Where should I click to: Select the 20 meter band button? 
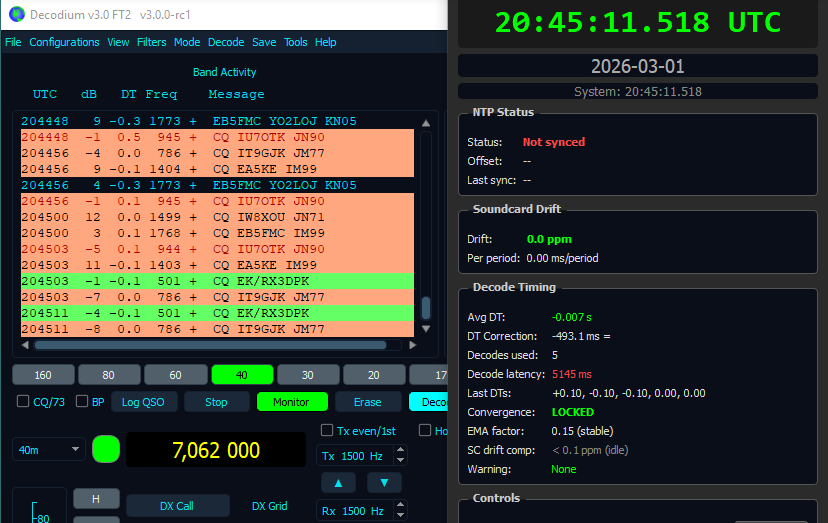pyautogui.click(x=375, y=375)
